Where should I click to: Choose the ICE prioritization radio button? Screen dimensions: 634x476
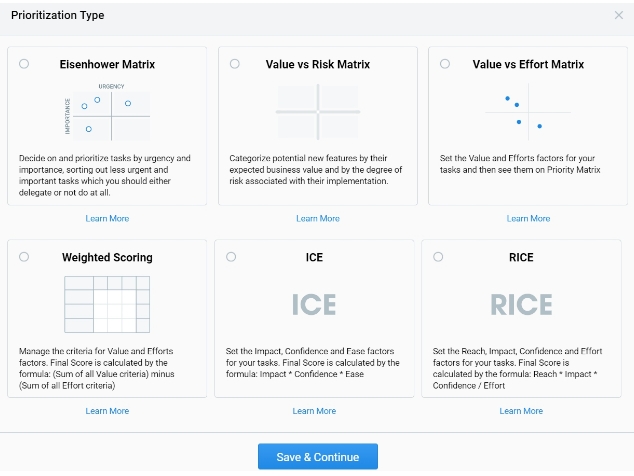231,257
